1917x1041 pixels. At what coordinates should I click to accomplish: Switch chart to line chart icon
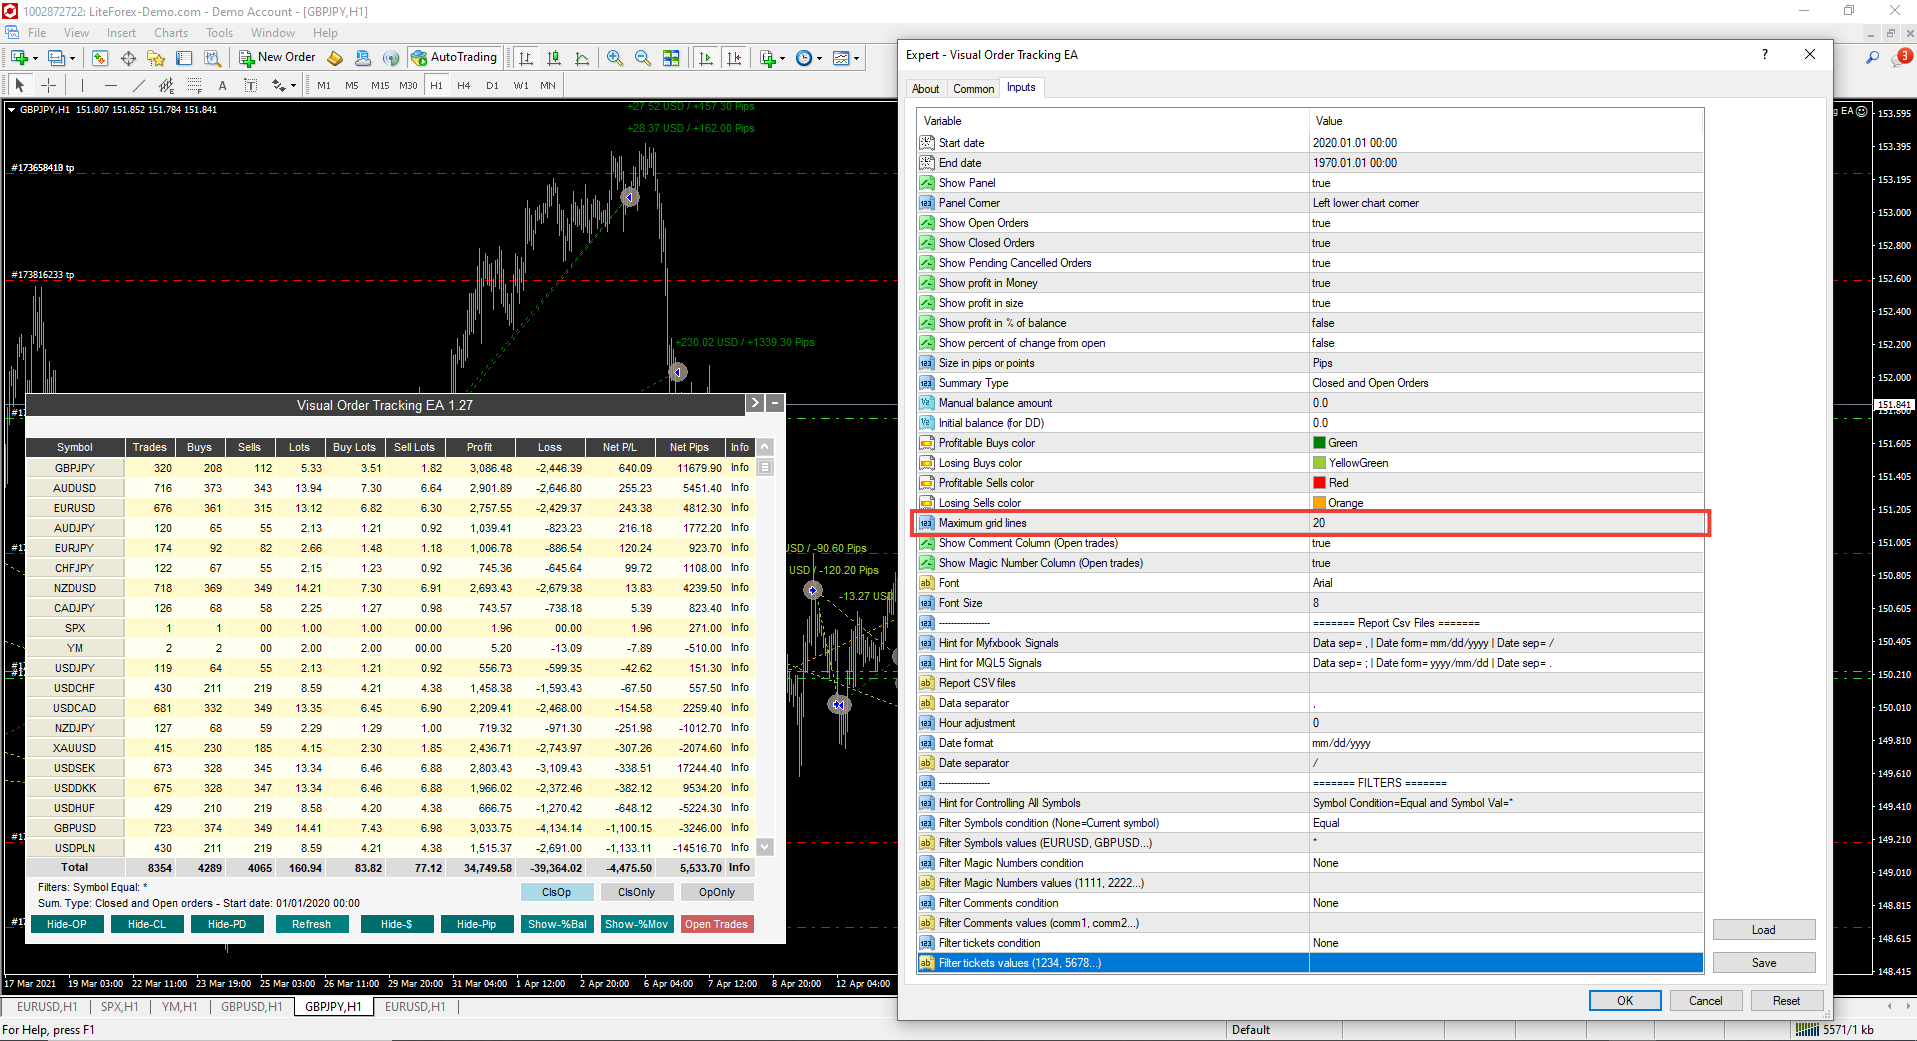582,58
